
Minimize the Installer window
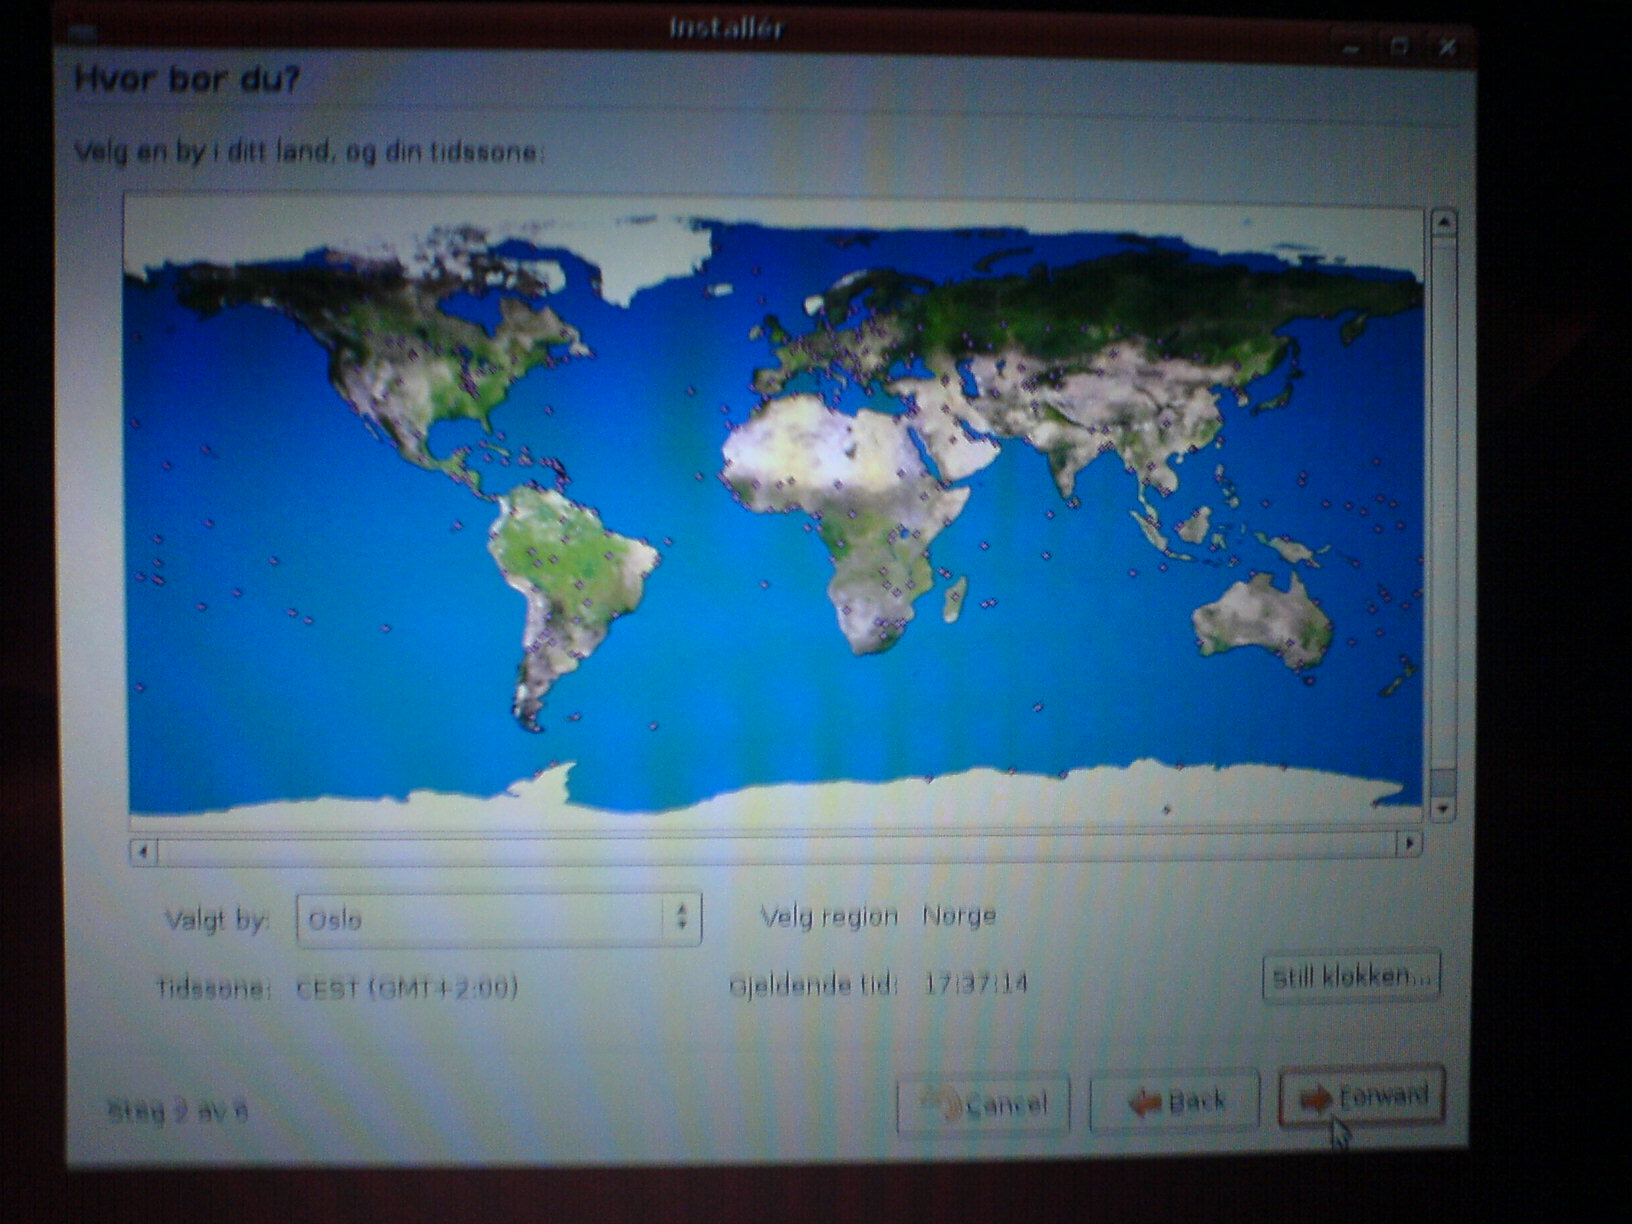pyautogui.click(x=1351, y=47)
